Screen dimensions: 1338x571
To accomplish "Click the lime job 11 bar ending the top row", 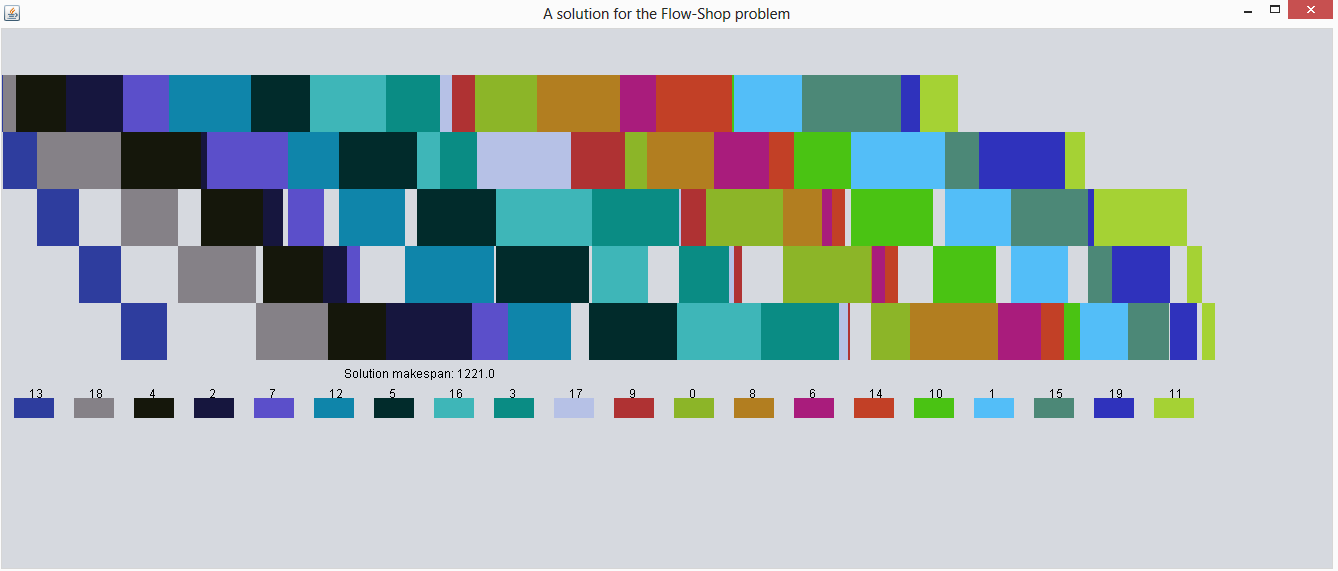I will tap(939, 103).
